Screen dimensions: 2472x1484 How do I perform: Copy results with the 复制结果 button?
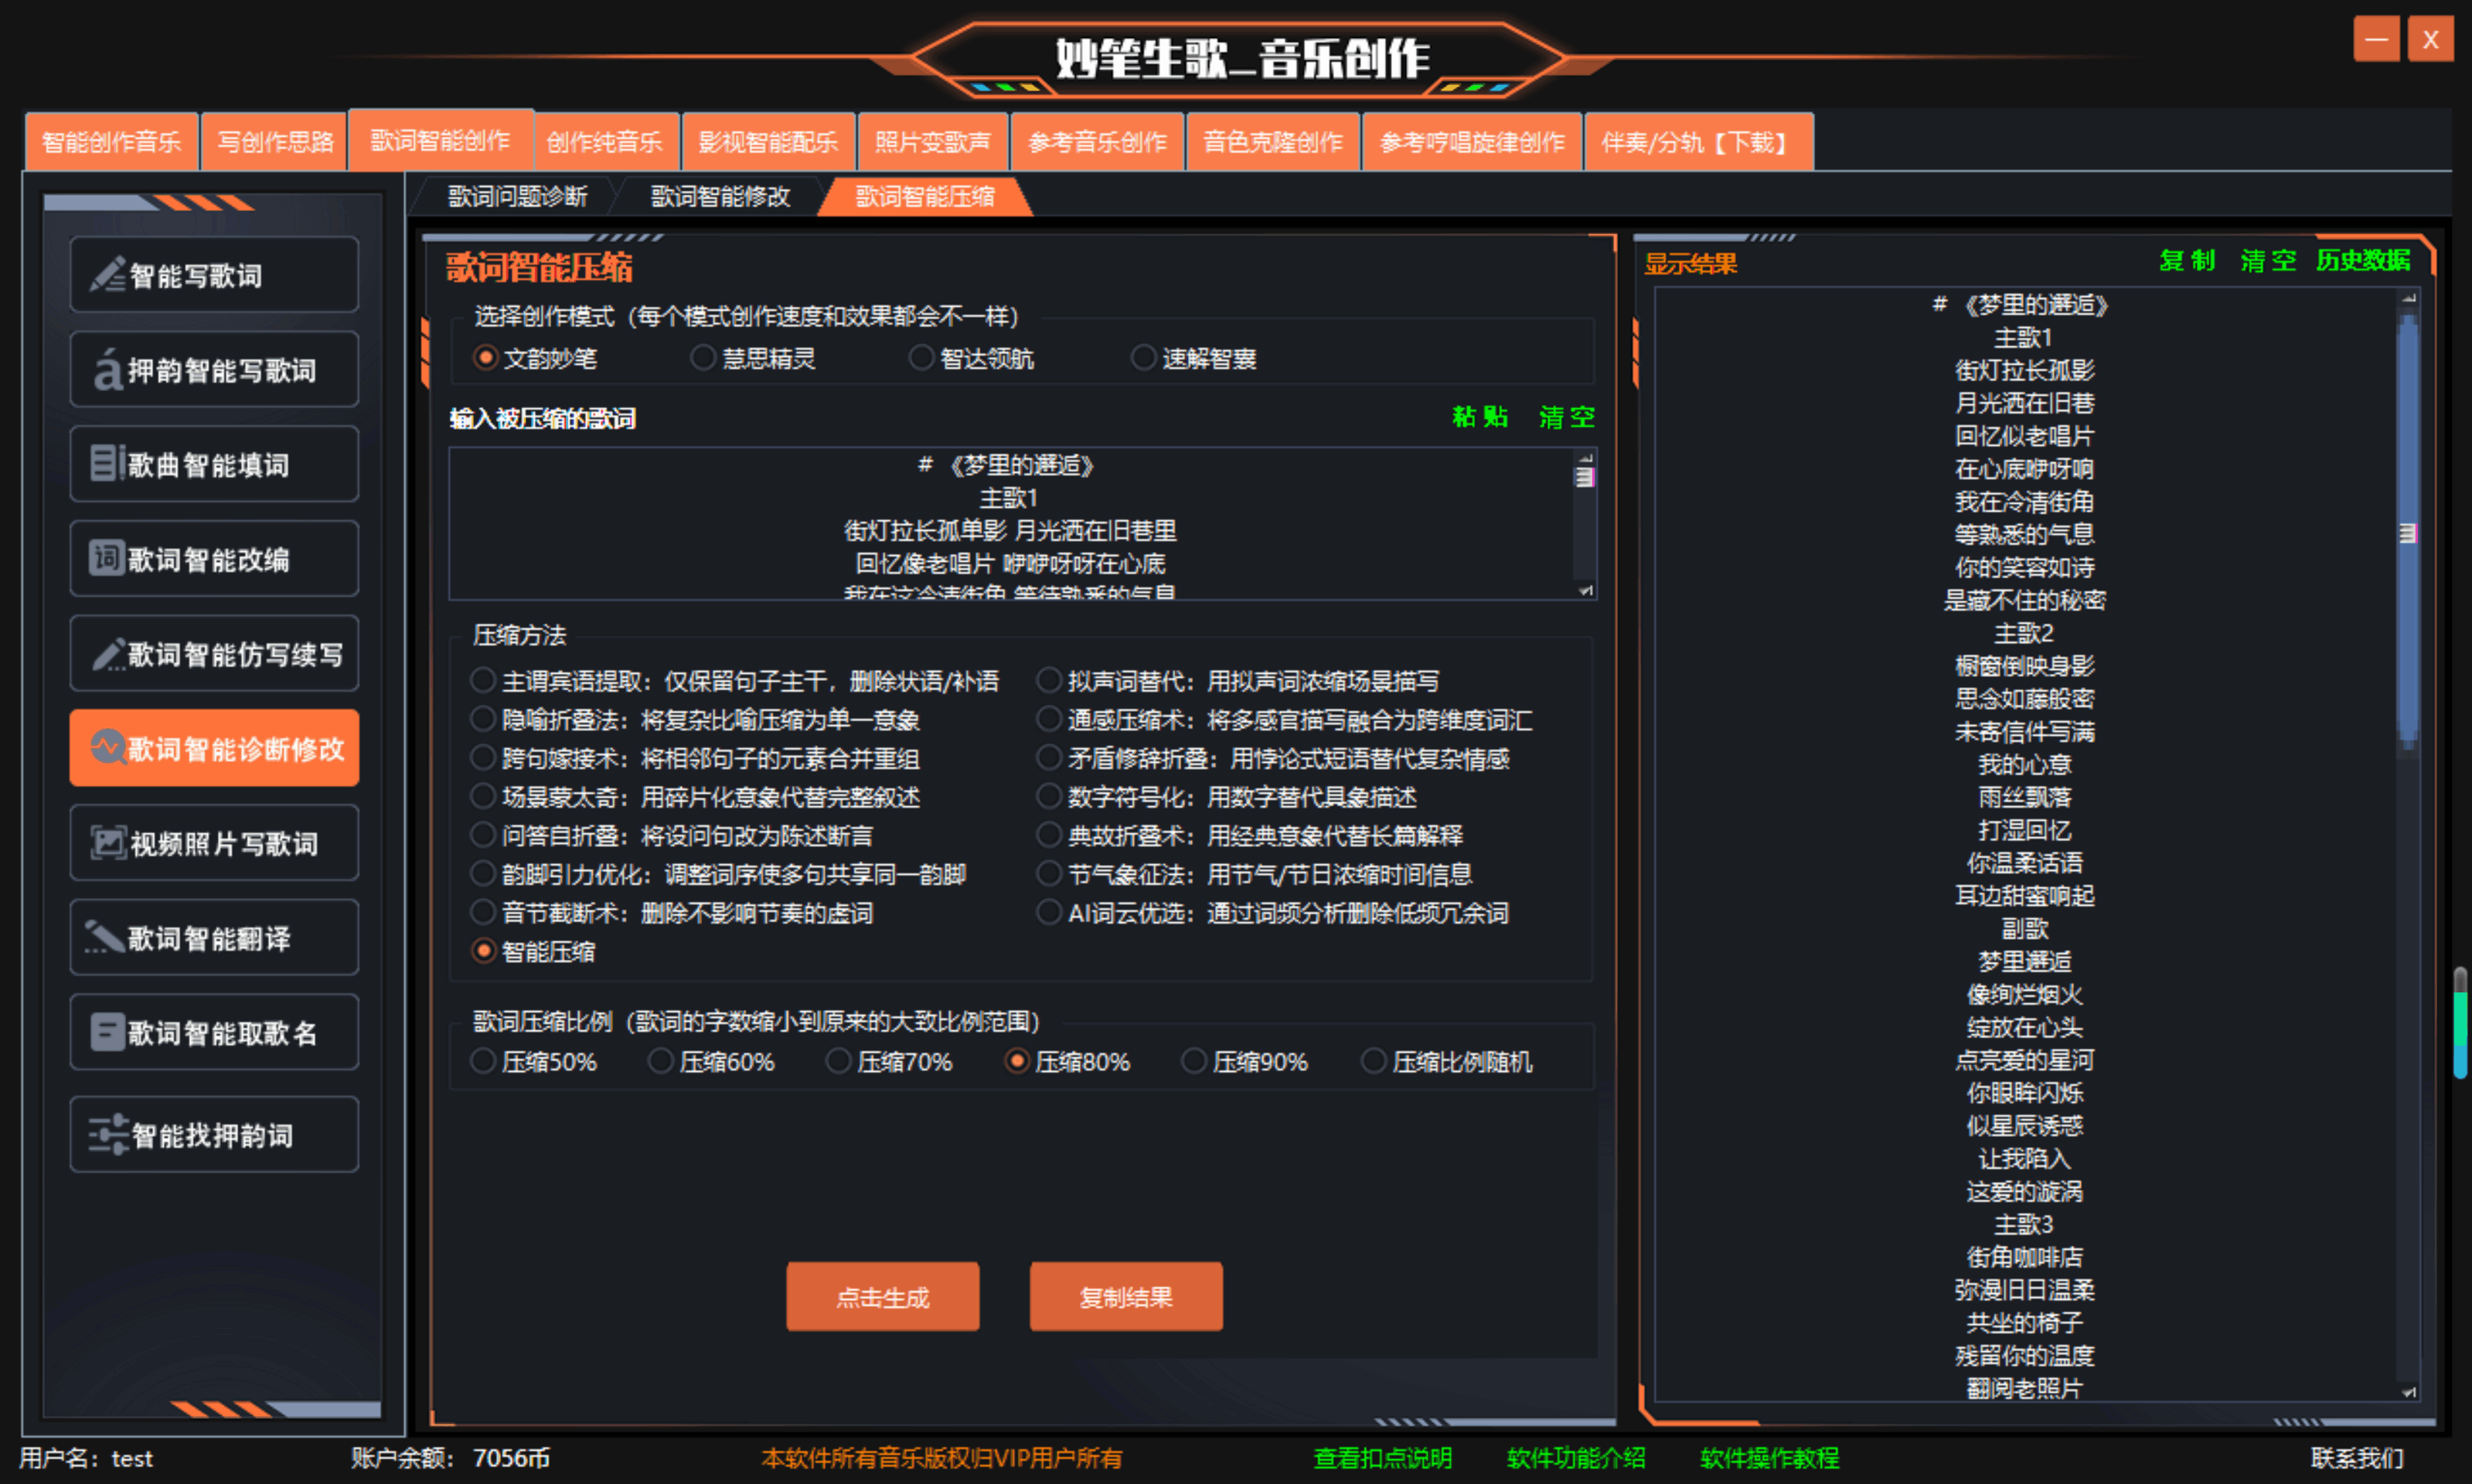[x=1125, y=1296]
